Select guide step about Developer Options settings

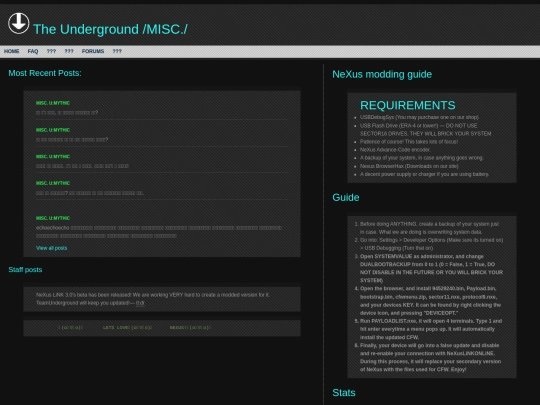tap(431, 244)
